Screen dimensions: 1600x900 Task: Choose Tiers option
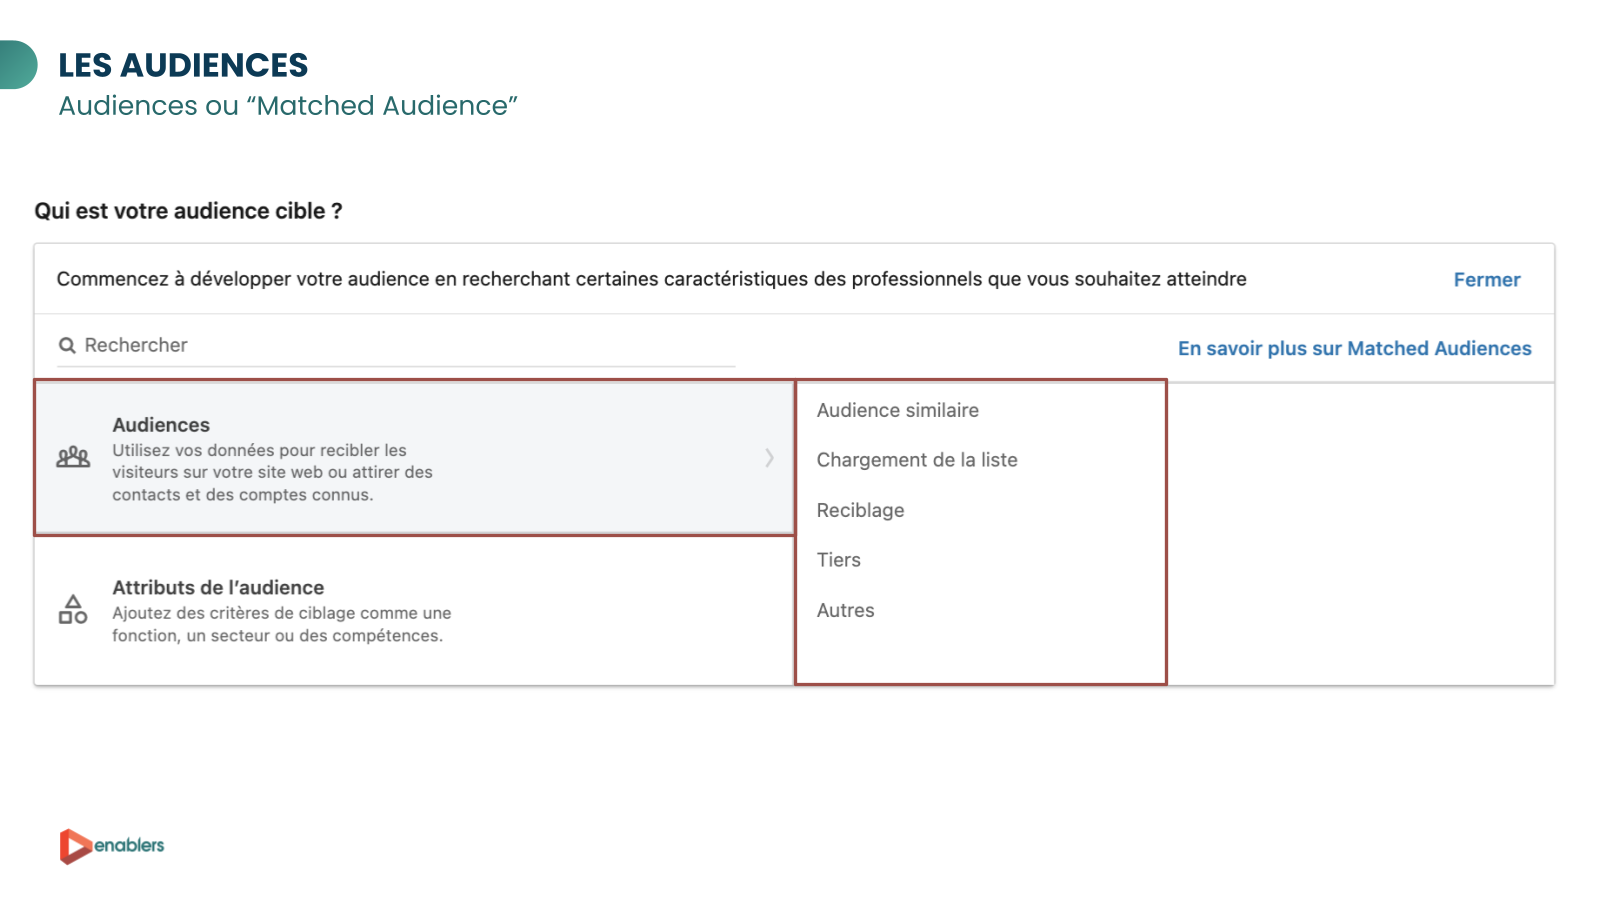click(x=838, y=560)
